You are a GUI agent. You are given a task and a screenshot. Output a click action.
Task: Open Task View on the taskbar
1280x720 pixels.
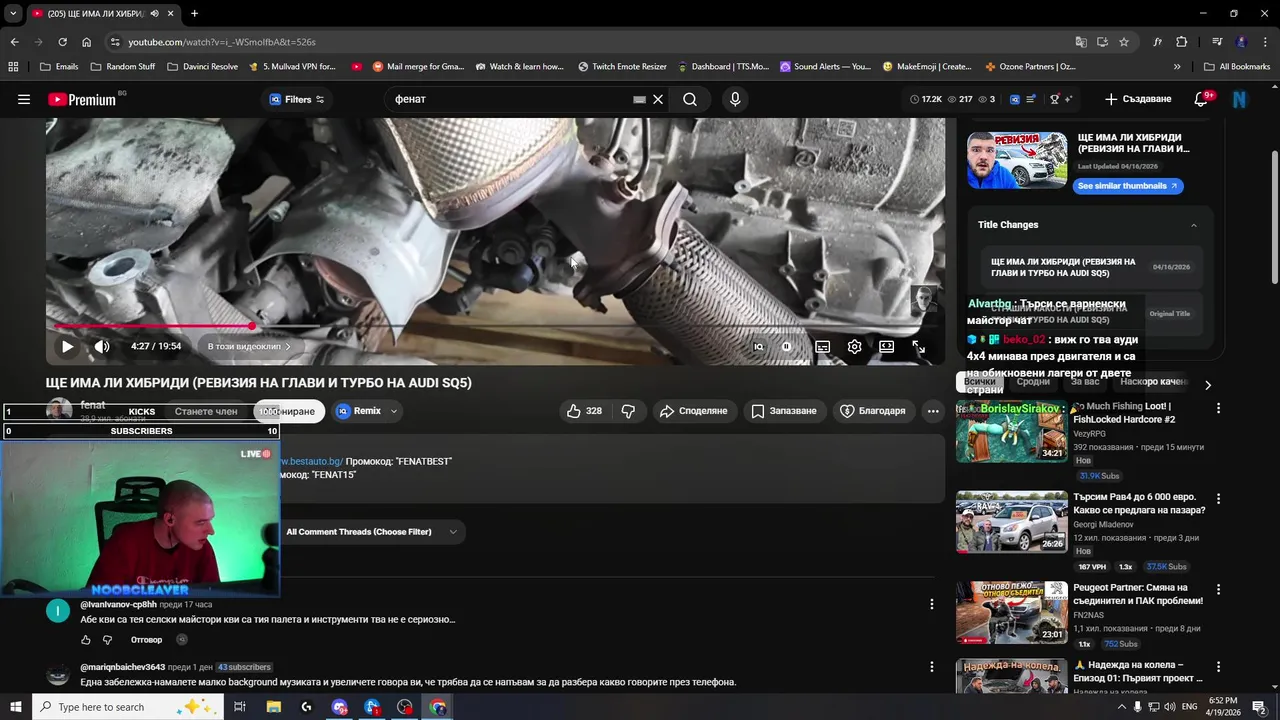tap(240, 707)
